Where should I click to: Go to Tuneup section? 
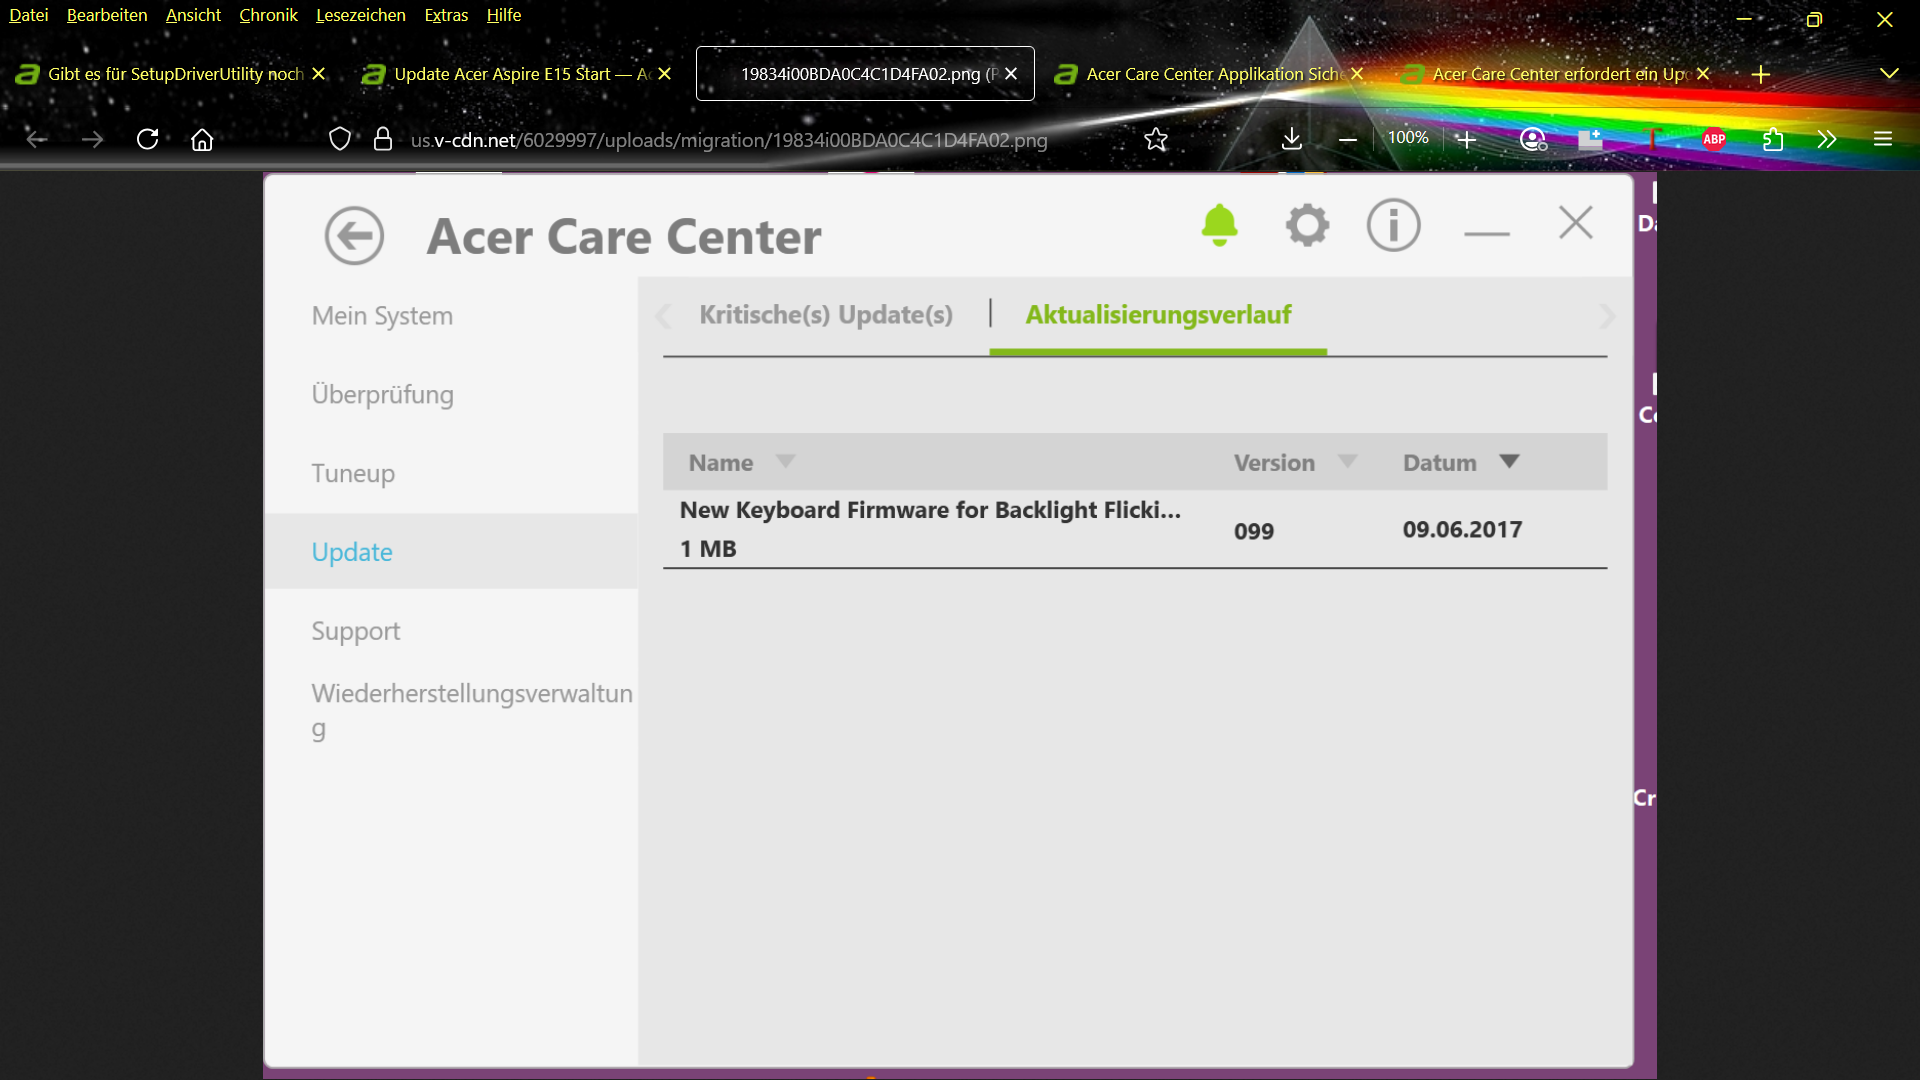coord(353,473)
